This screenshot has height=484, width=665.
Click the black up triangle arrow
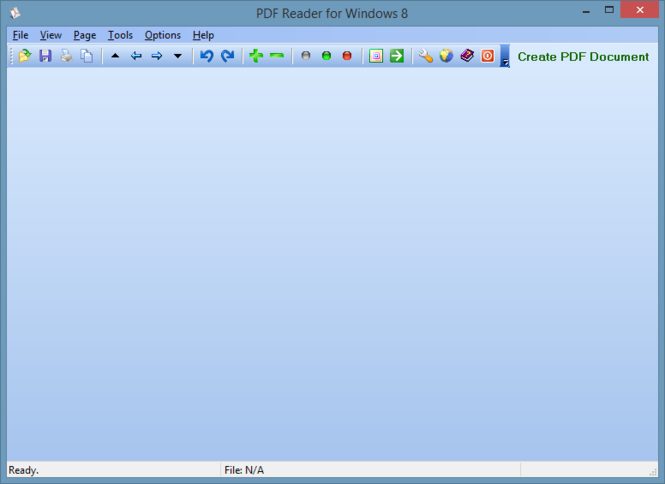(115, 56)
